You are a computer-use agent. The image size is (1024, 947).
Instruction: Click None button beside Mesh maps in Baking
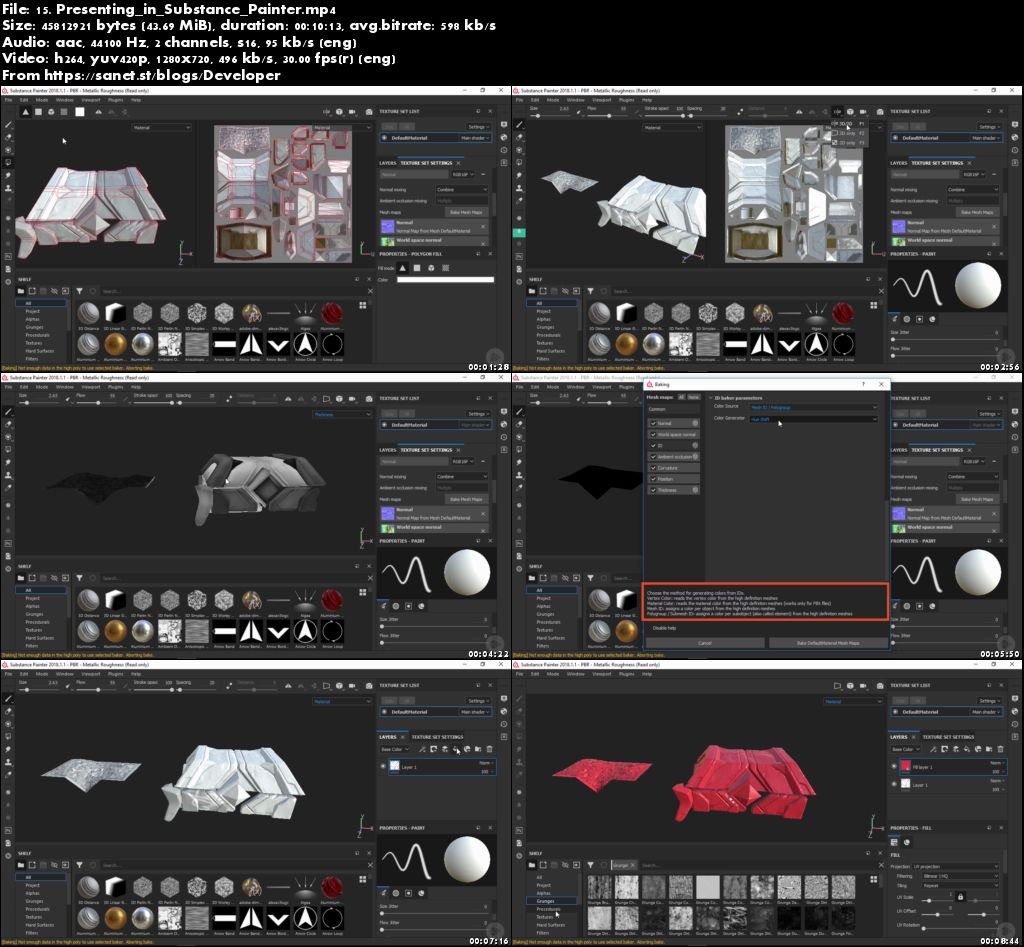pos(694,397)
